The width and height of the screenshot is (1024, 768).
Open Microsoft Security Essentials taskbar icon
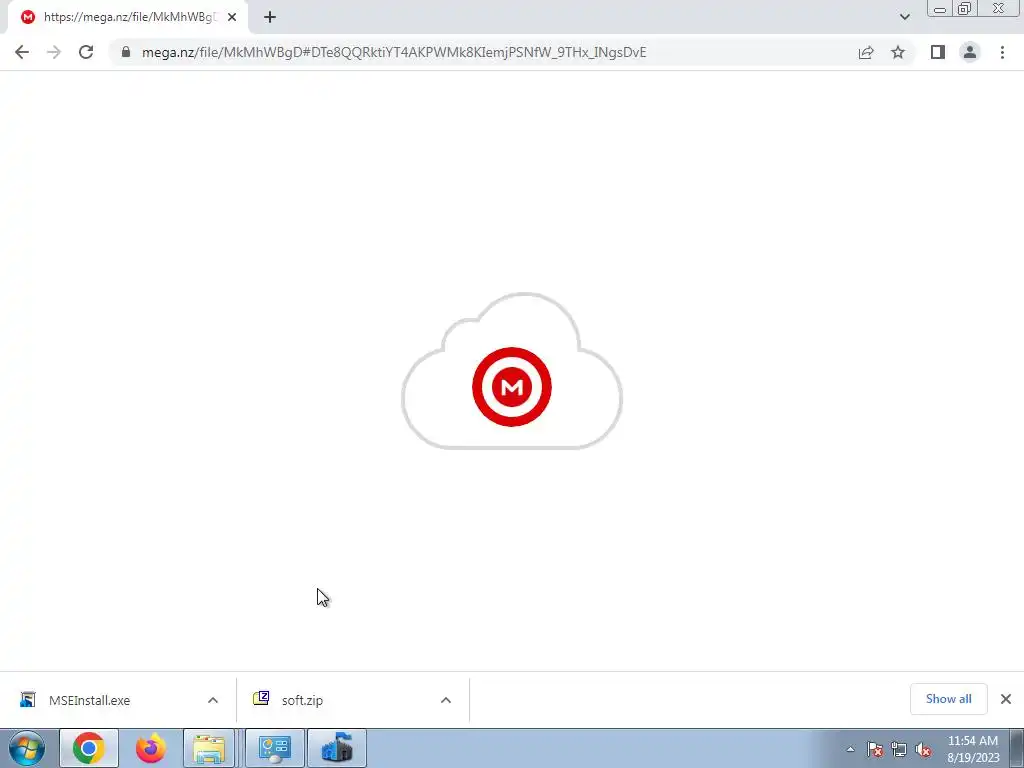point(337,748)
